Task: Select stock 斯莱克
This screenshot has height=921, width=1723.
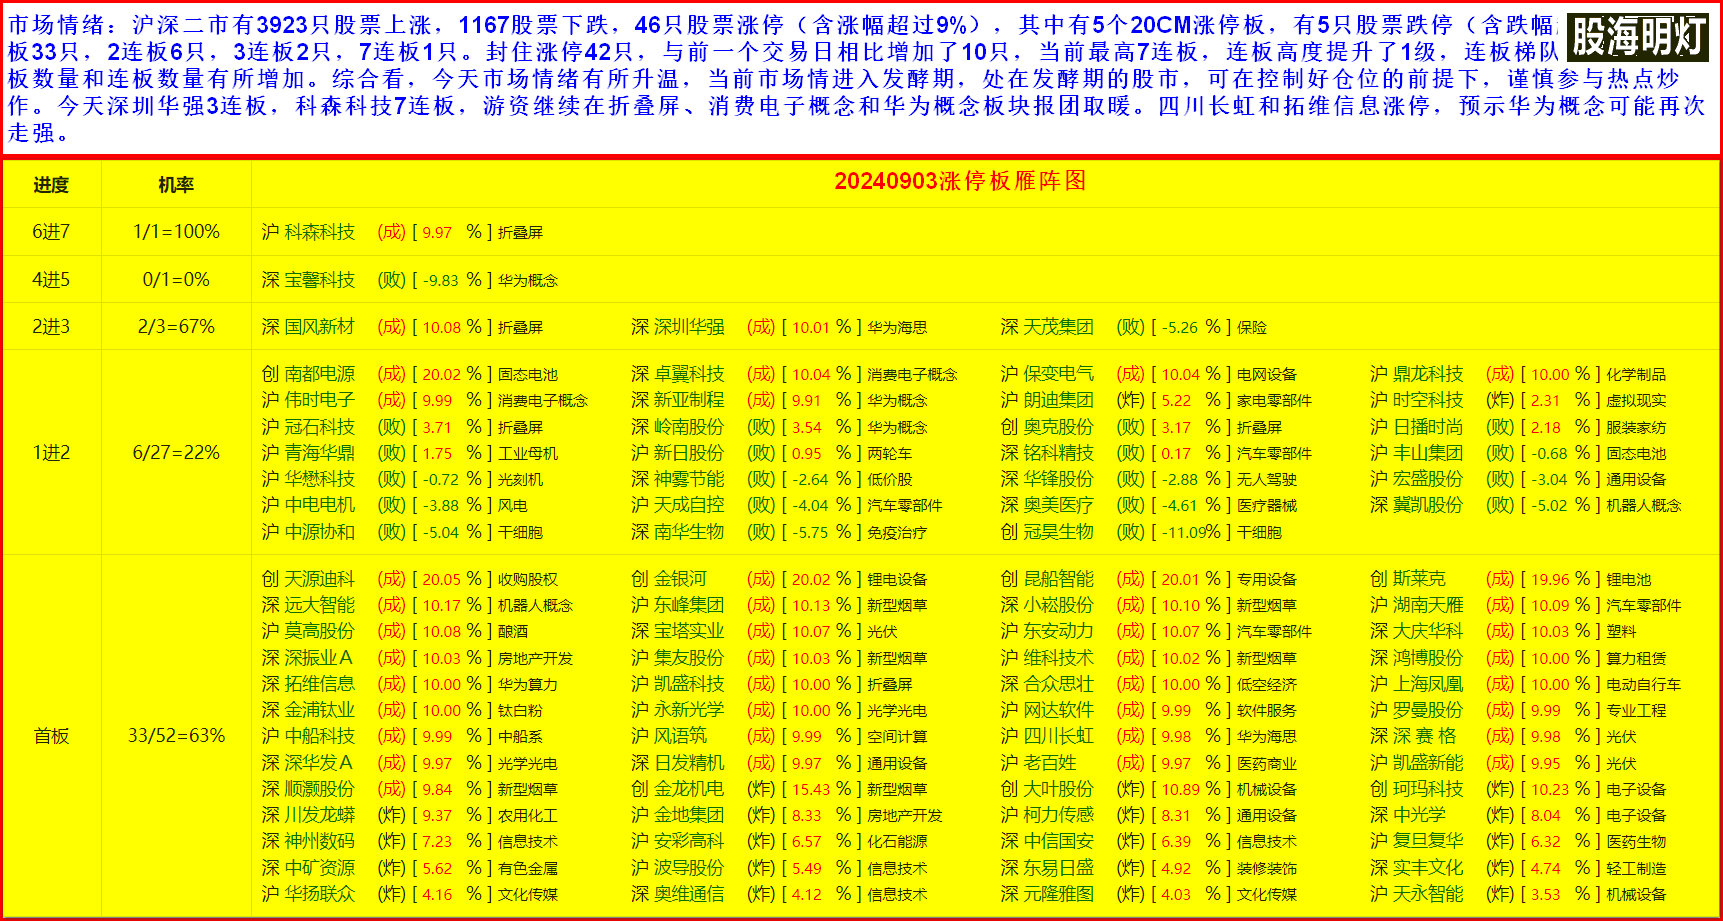Action: tap(1419, 579)
